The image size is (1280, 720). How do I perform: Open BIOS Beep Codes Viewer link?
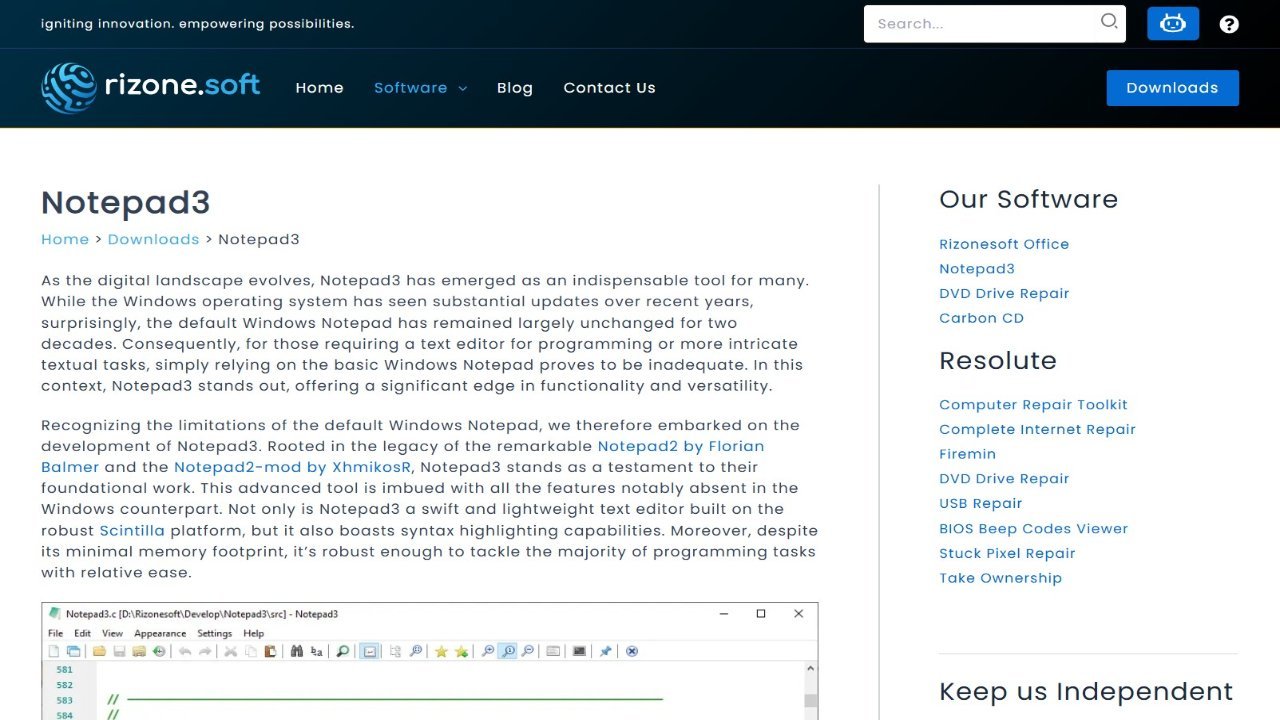click(x=1033, y=529)
